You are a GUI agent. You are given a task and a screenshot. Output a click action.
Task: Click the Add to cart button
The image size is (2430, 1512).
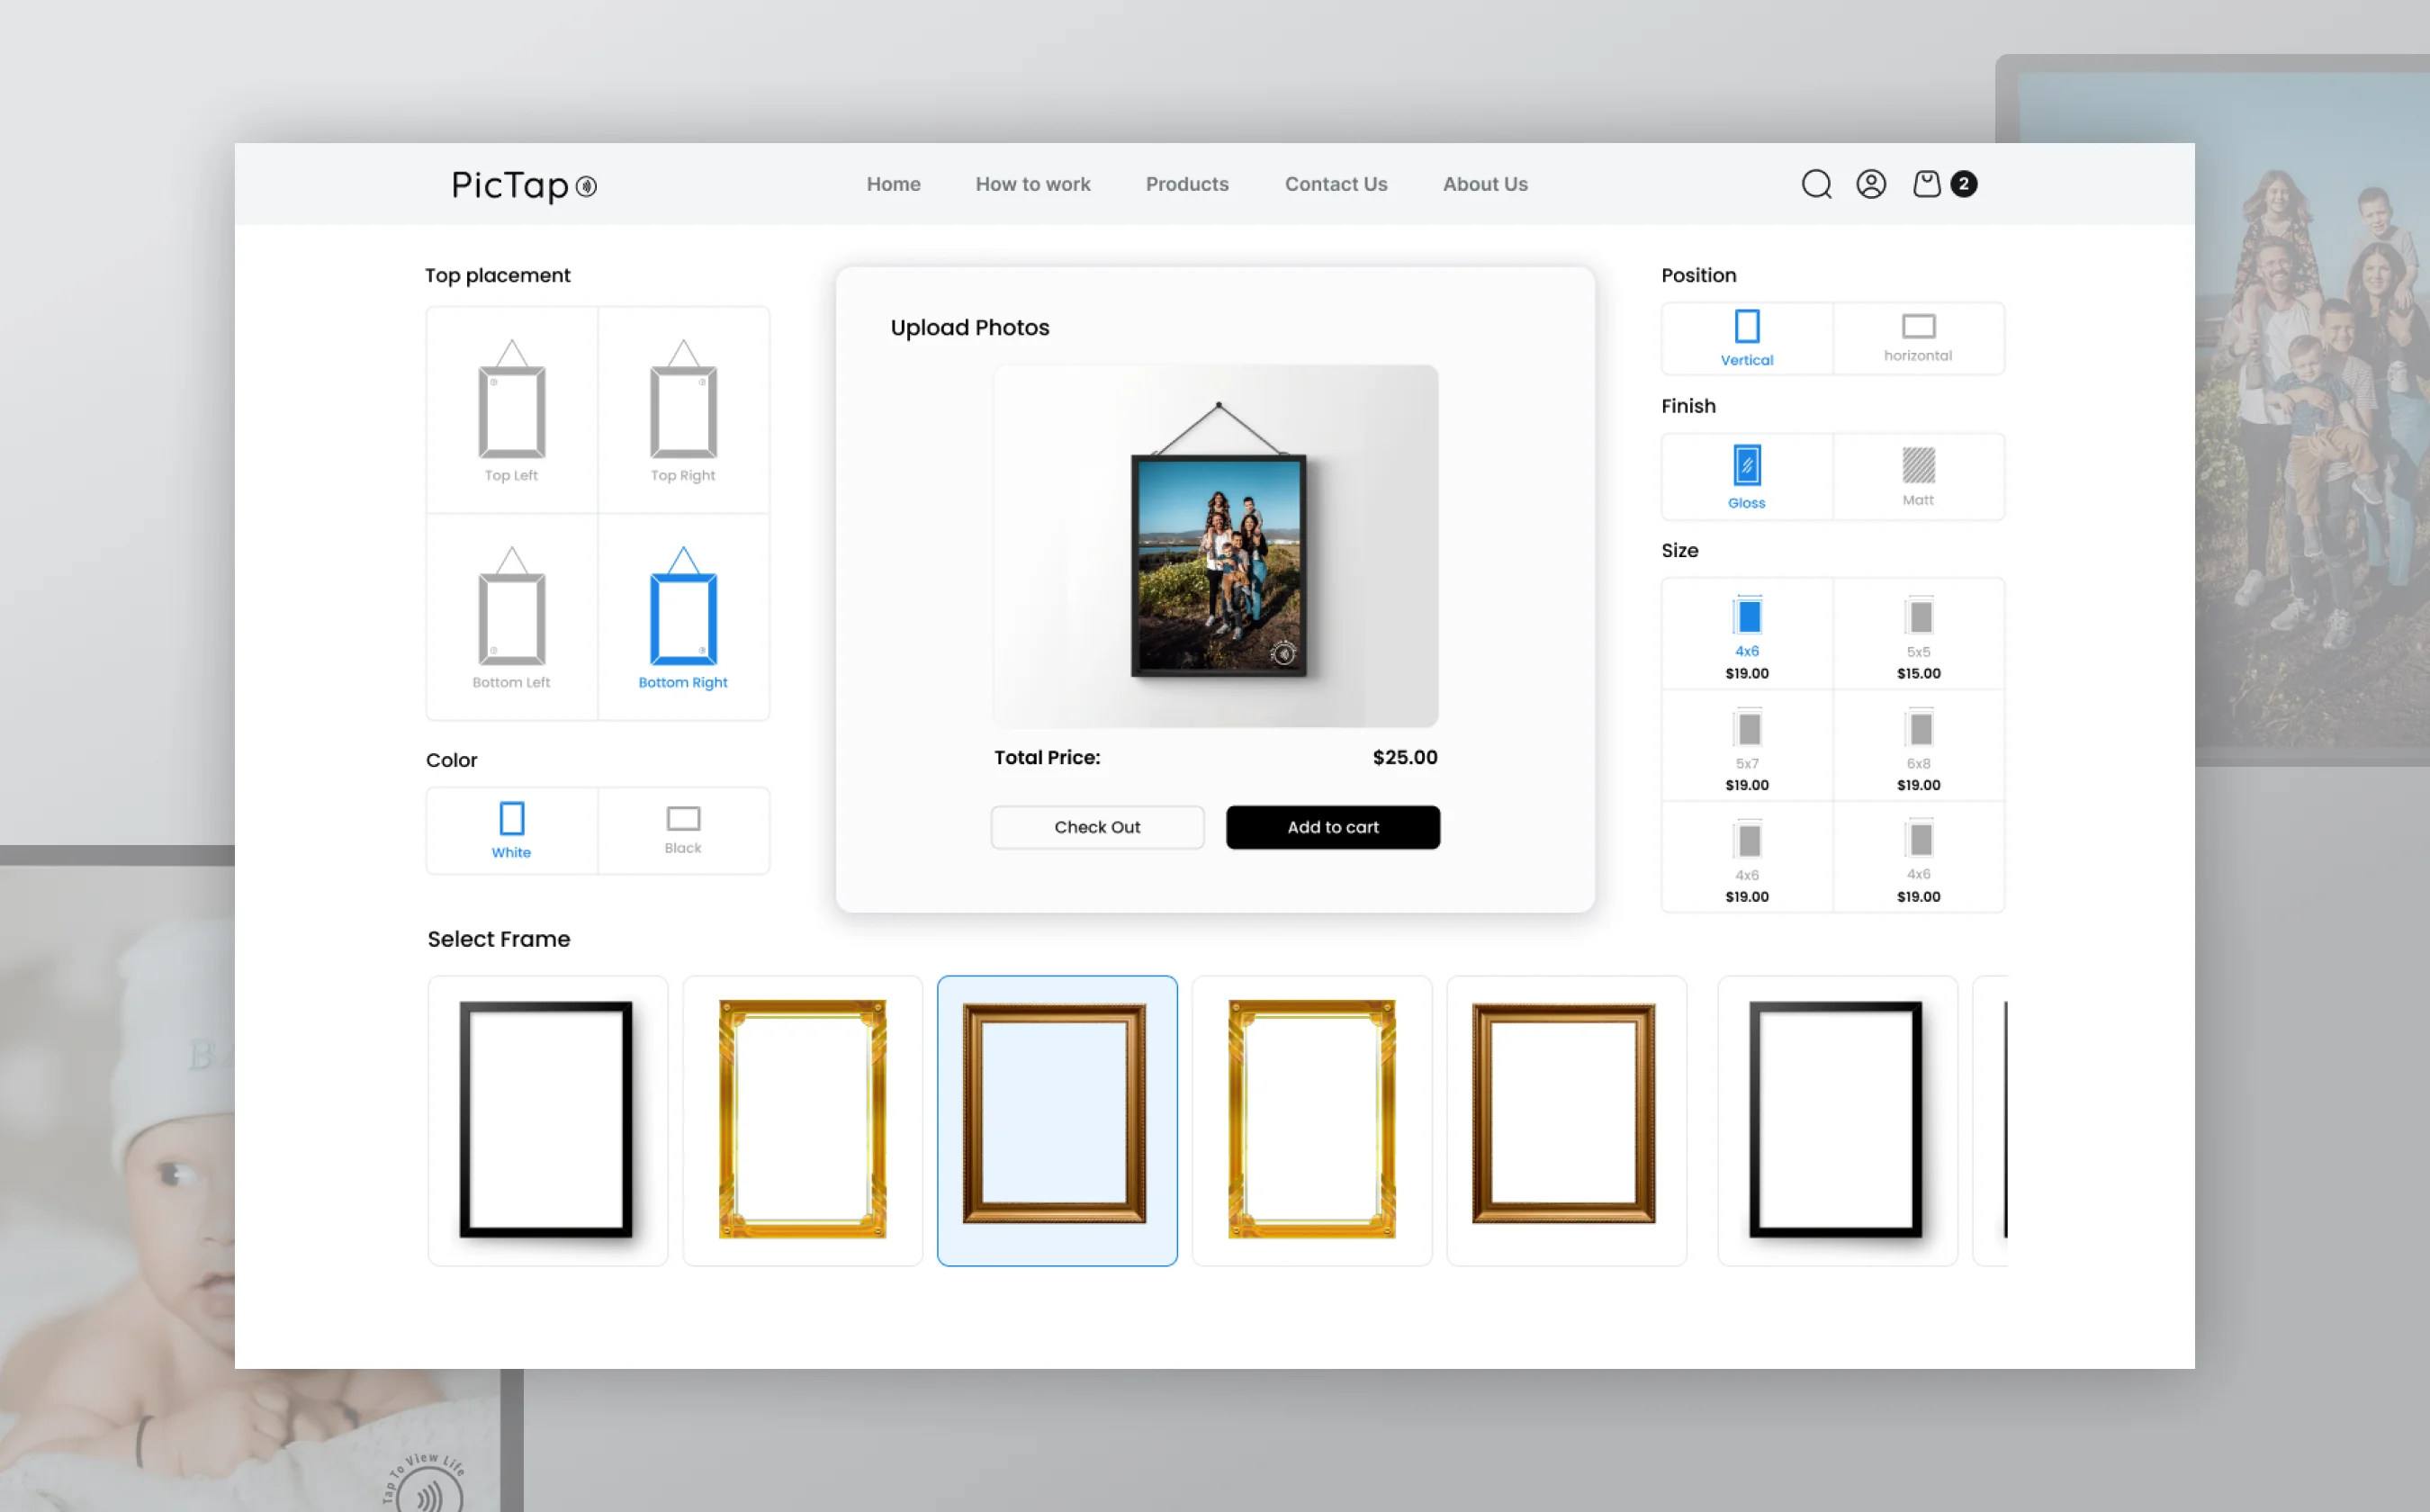1333,827
